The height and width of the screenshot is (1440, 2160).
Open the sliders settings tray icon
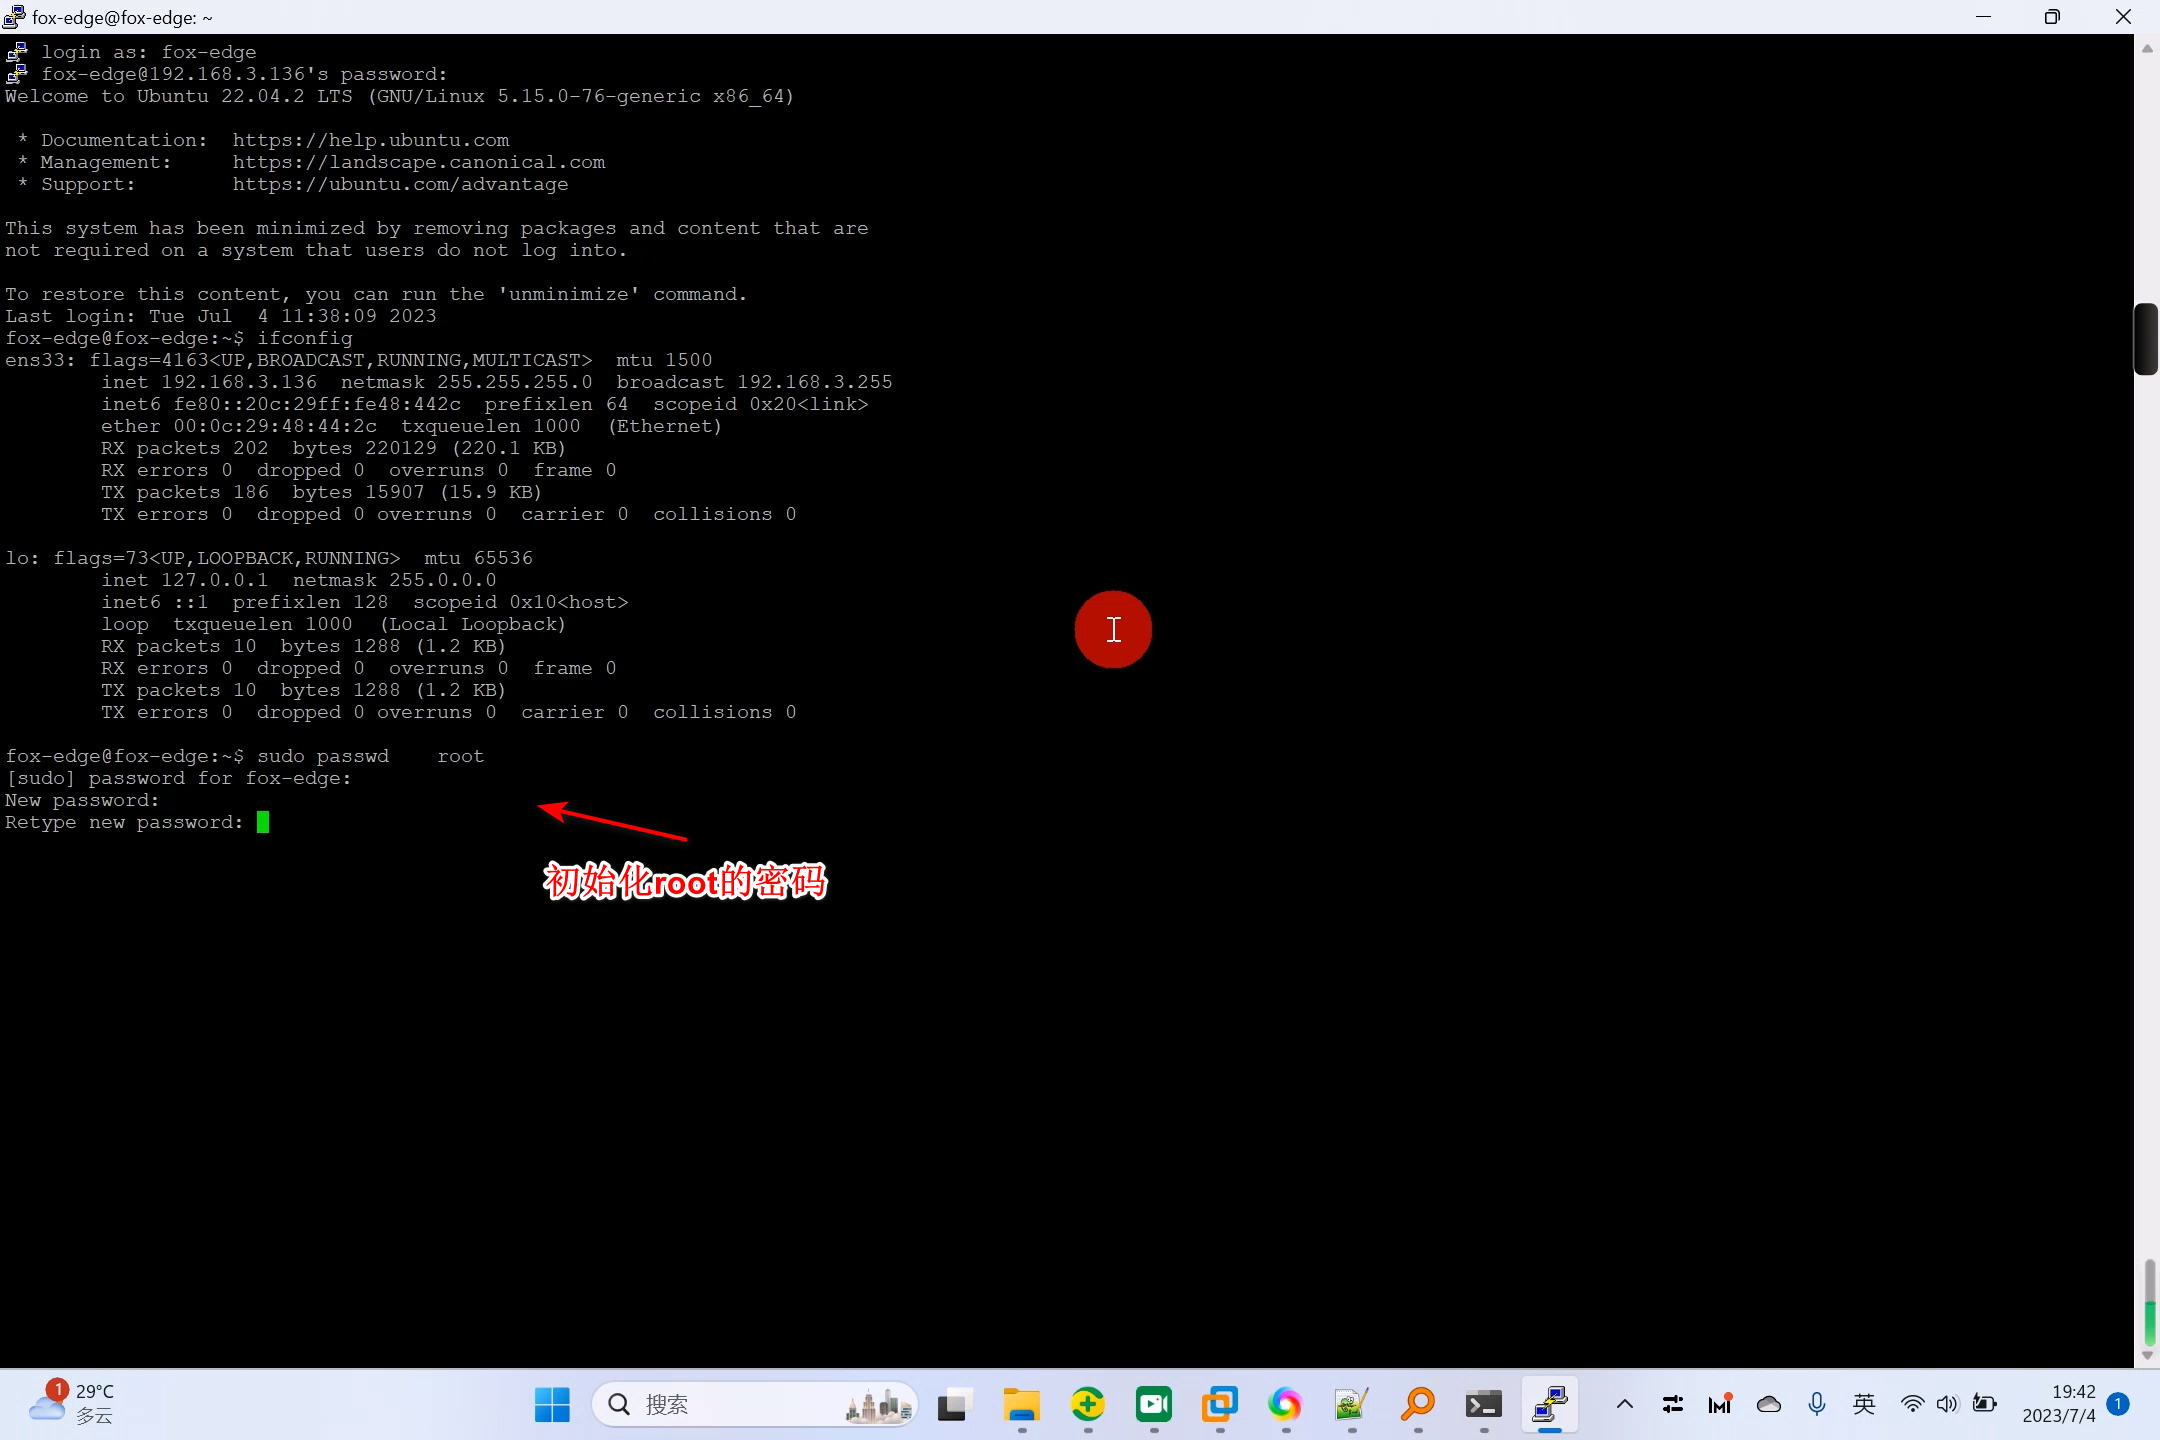(x=1673, y=1404)
